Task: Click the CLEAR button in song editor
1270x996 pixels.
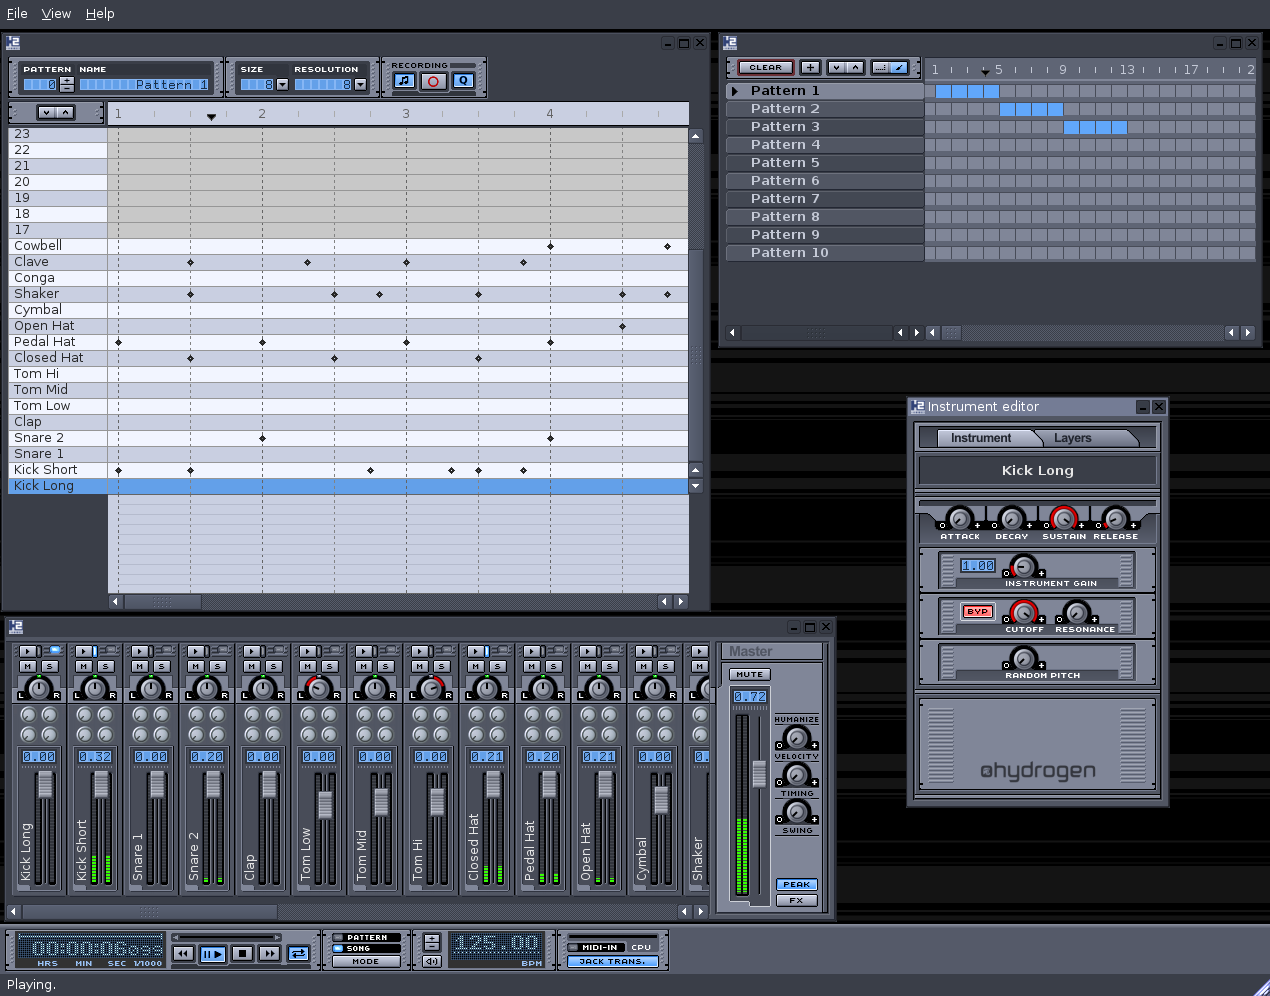Action: coord(765,68)
